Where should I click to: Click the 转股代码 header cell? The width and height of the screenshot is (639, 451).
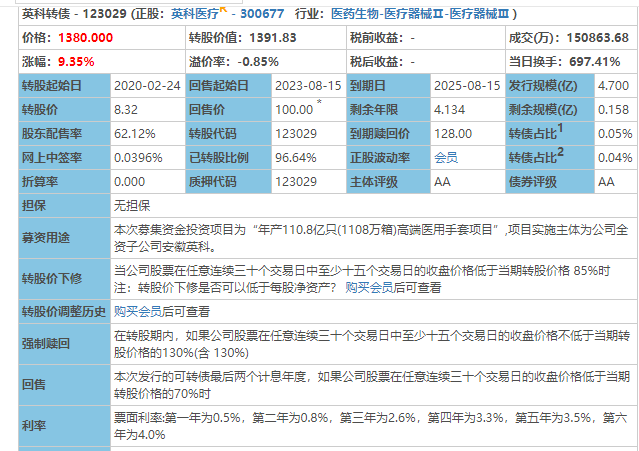click(229, 134)
